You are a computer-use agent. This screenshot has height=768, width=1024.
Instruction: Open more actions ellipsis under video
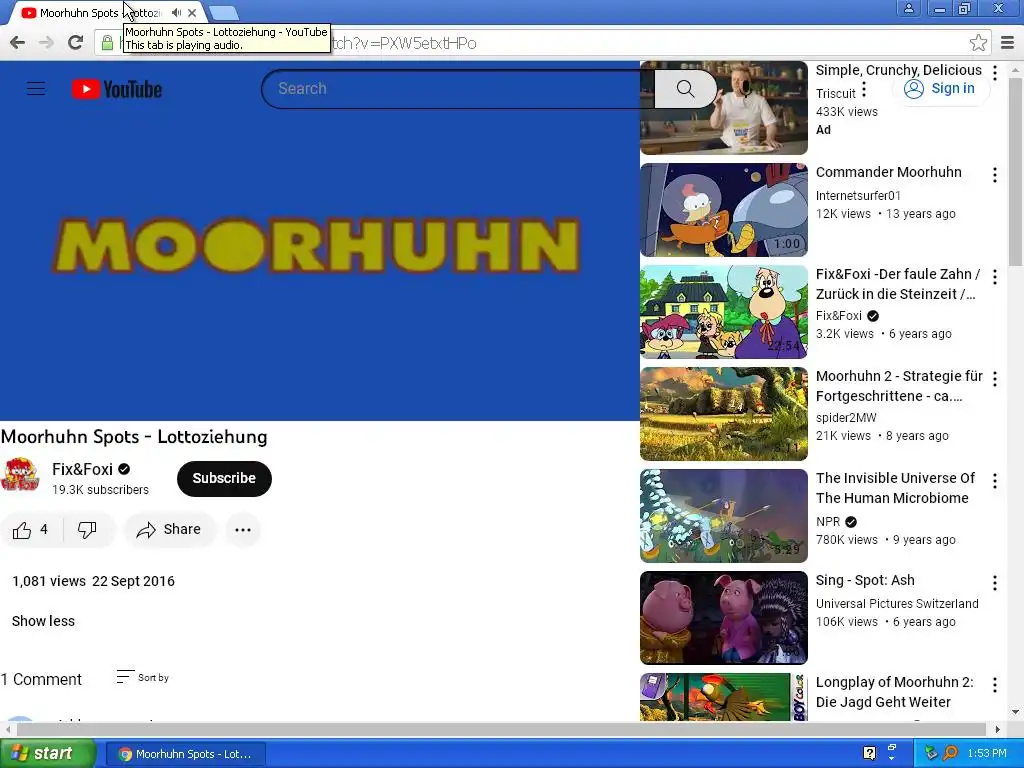[243, 530]
